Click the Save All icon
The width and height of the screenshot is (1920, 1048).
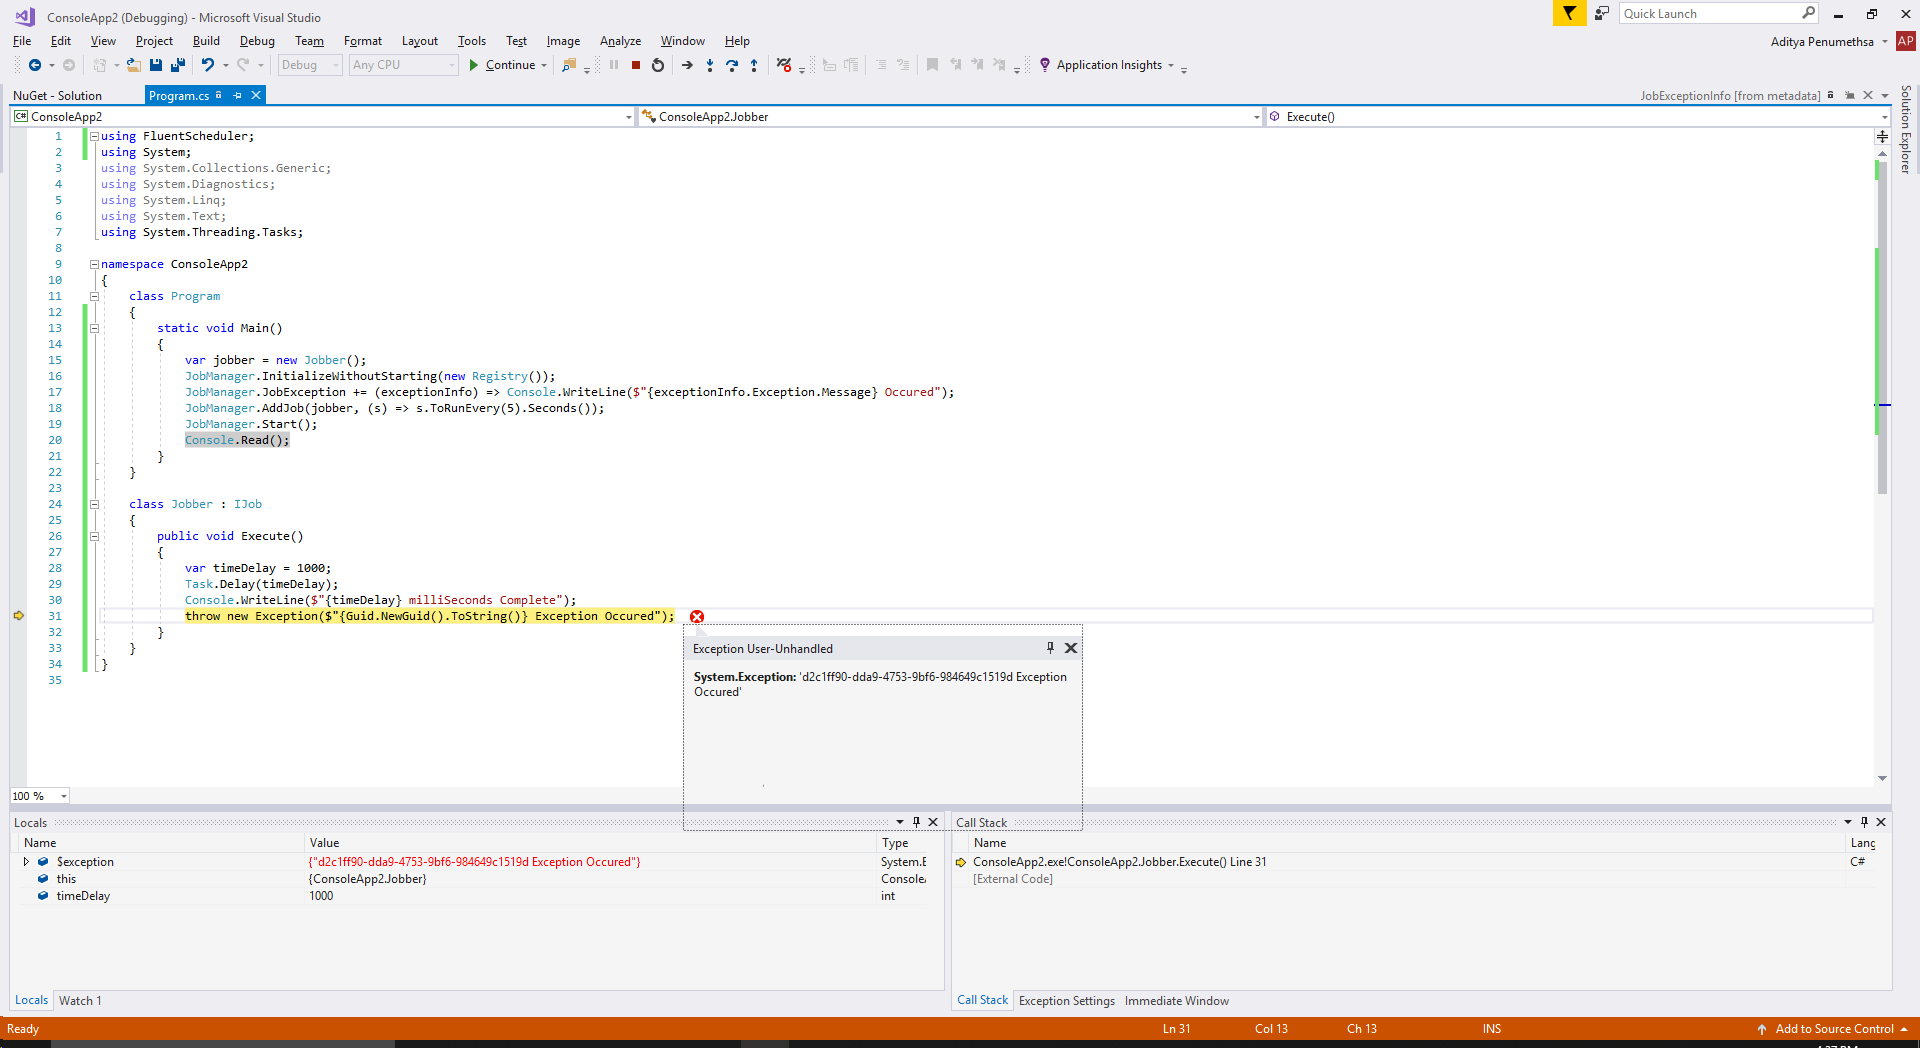tap(178, 65)
